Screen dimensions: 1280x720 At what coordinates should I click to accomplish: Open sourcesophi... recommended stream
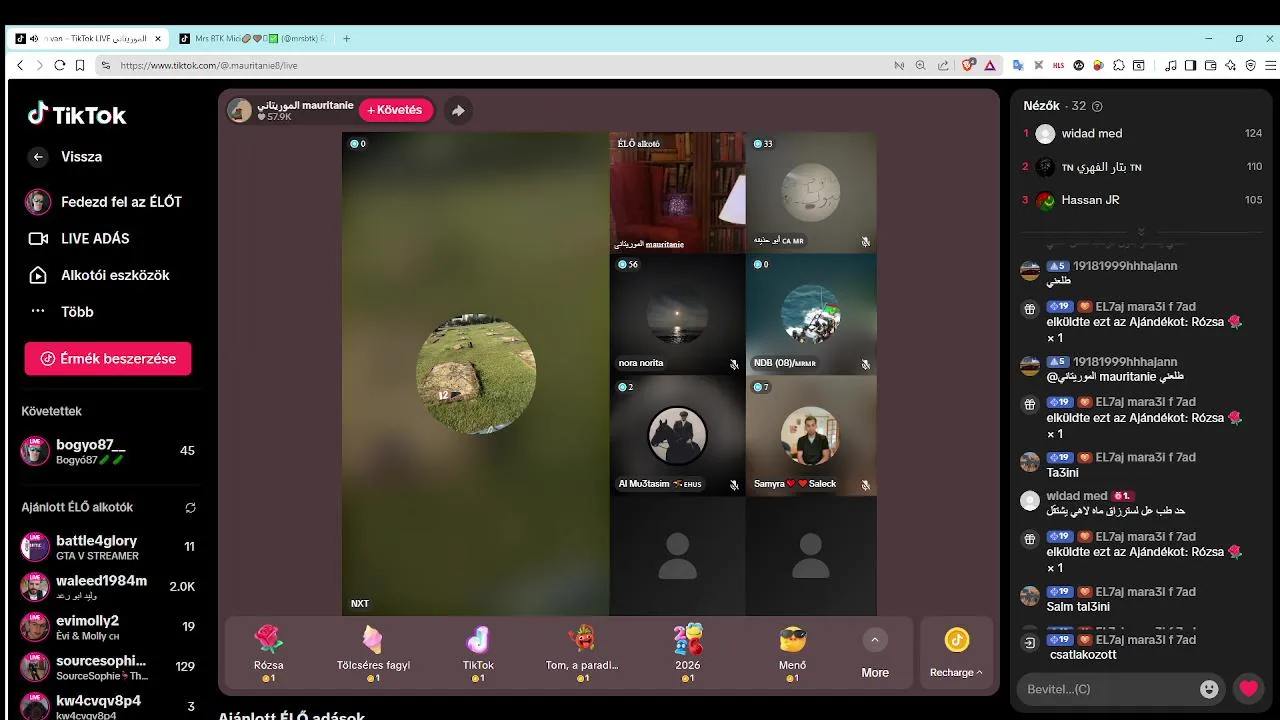[x=108, y=667]
